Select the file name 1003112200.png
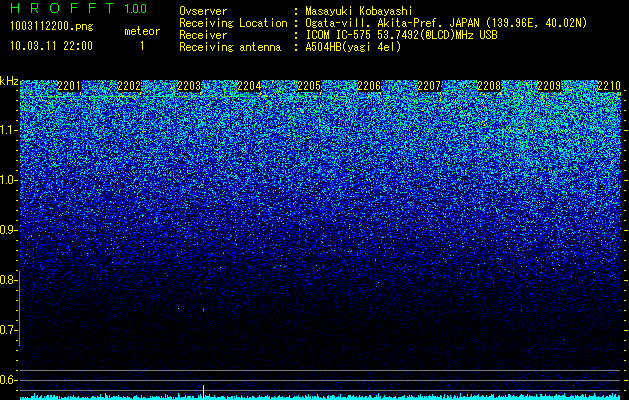Viewport: 629px width, 400px height. pyautogui.click(x=51, y=26)
